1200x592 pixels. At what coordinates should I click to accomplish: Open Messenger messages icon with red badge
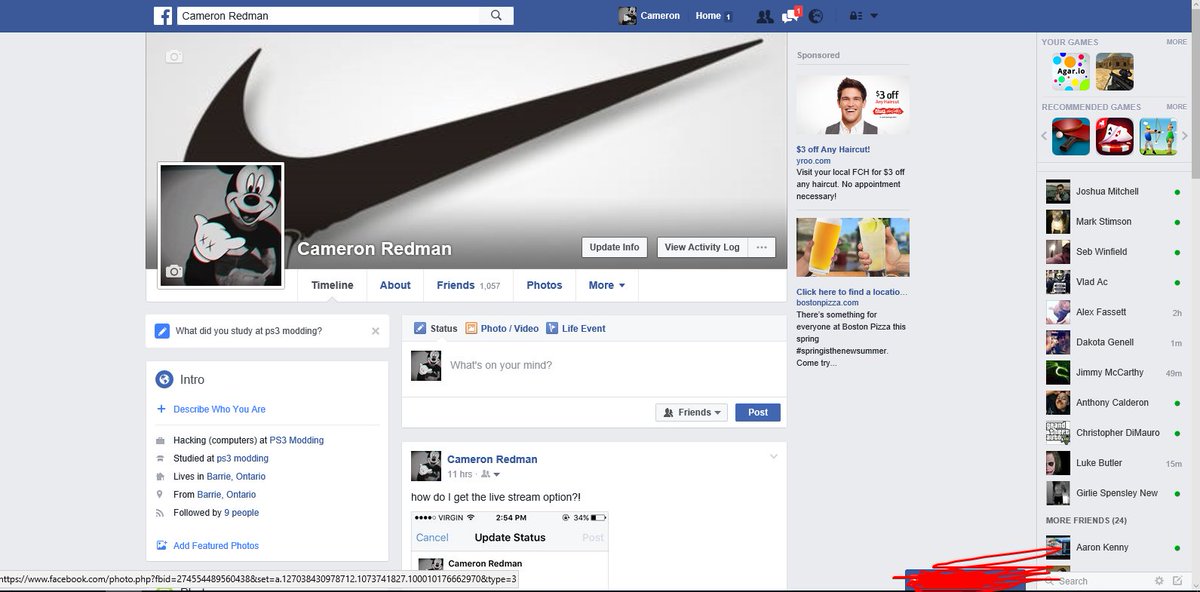[x=789, y=16]
